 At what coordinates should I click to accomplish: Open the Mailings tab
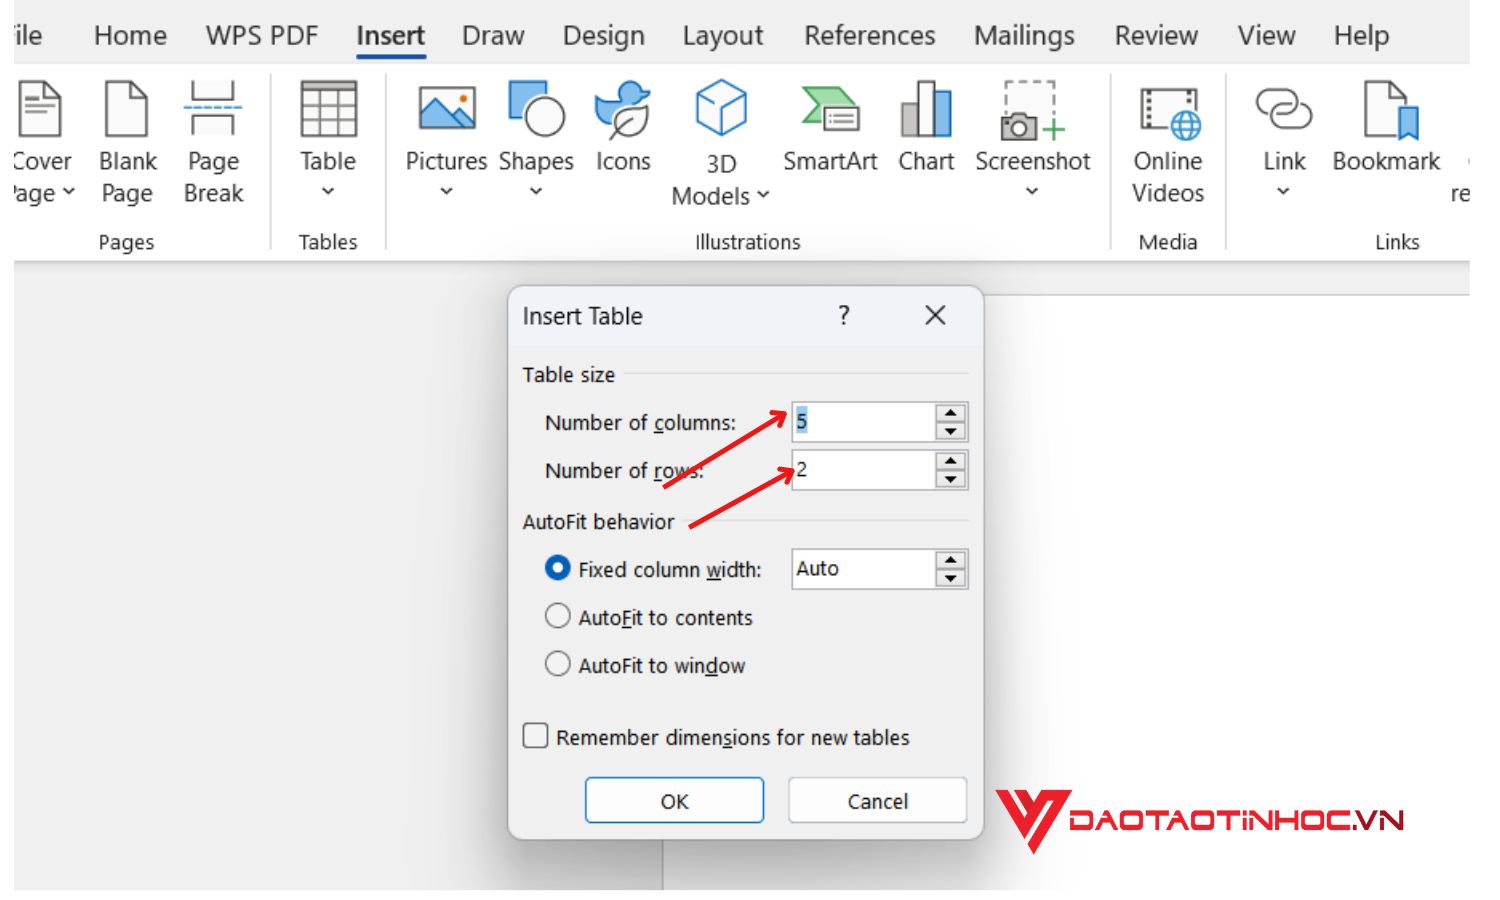tap(1024, 36)
